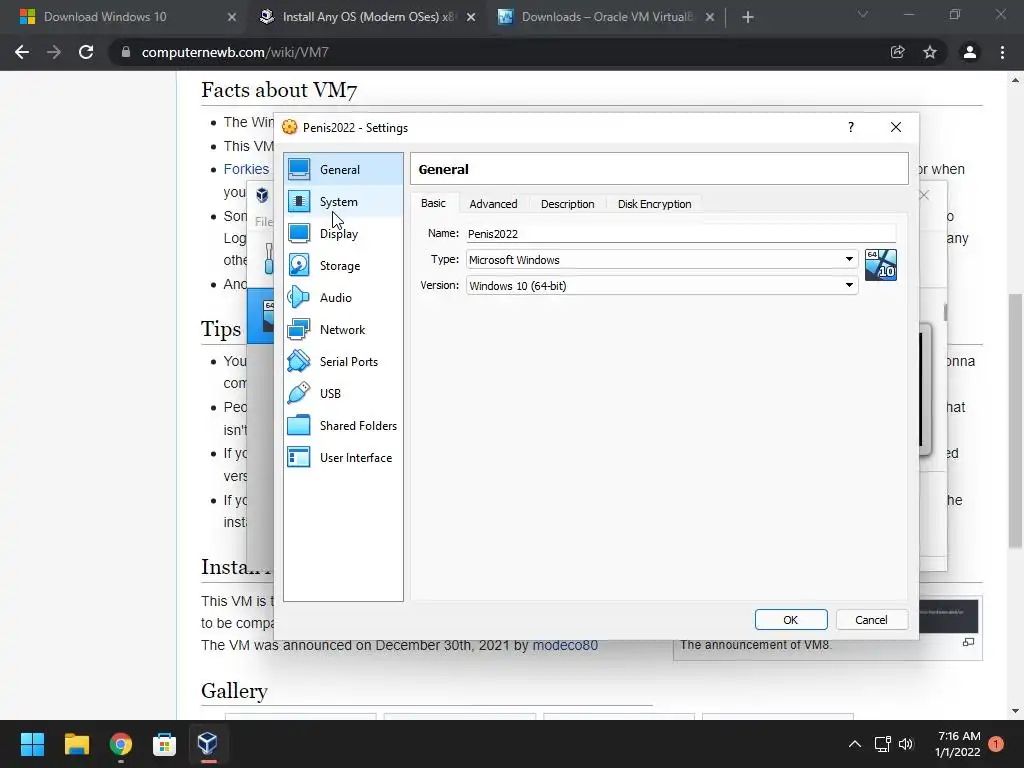
Task: Click VirtualBox icon in taskbar
Action: click(208, 744)
